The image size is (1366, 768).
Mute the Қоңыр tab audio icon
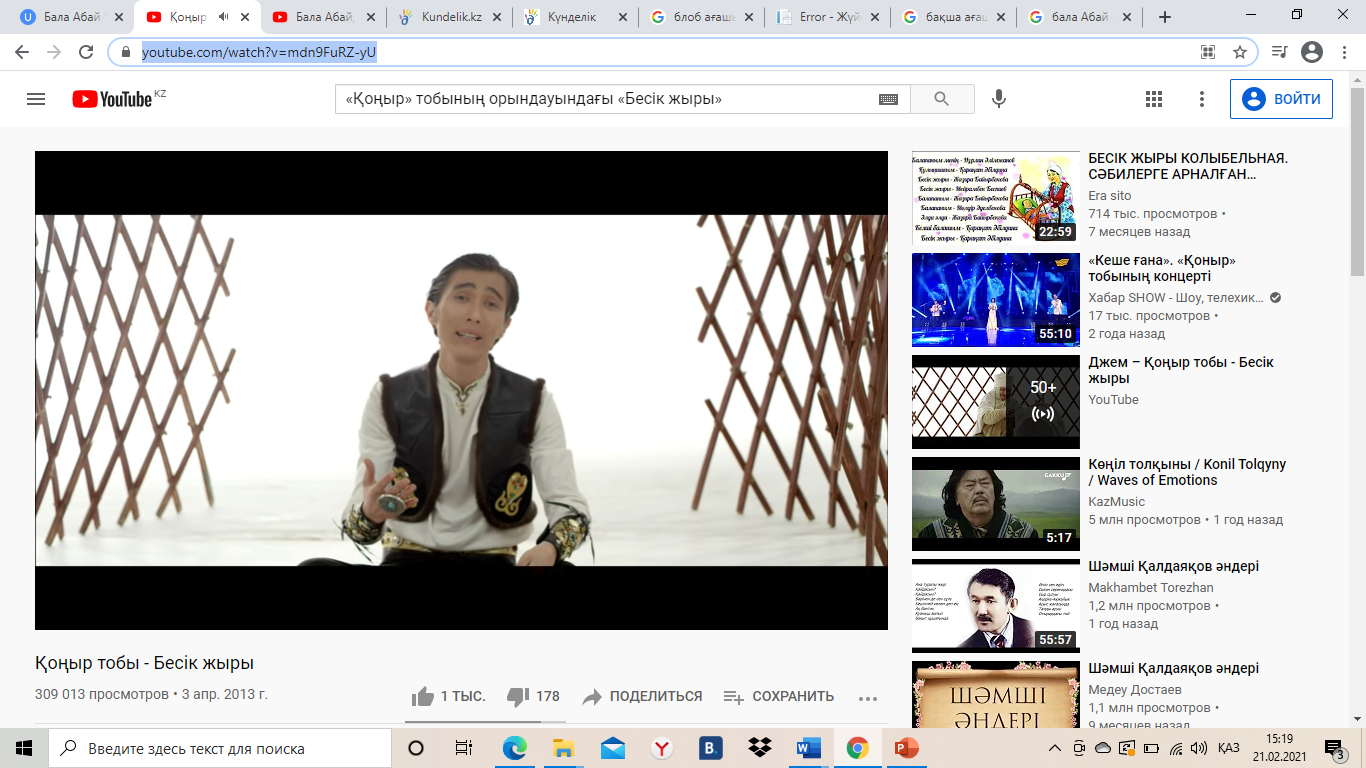[x=222, y=17]
